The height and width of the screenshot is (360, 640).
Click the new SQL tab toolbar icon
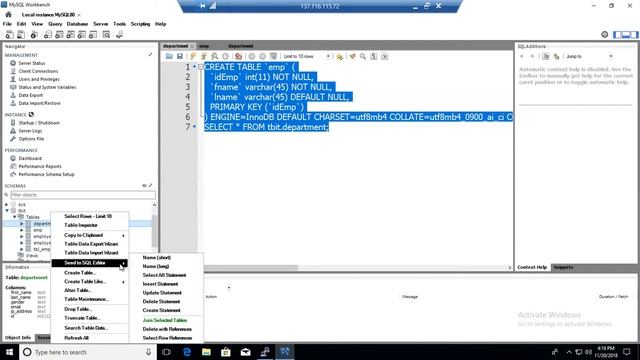9,35
